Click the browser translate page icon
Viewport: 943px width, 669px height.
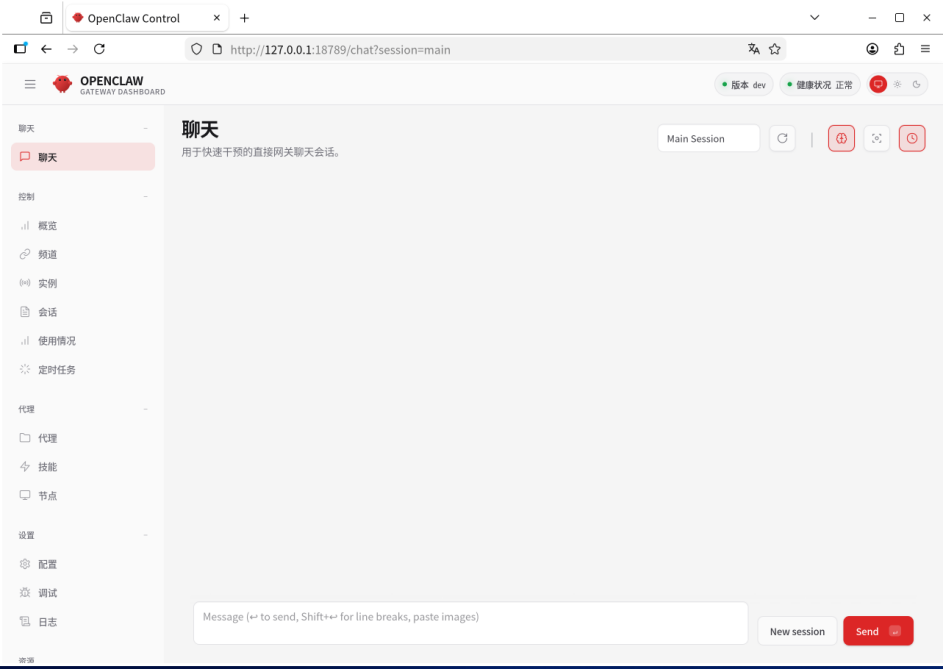(754, 49)
